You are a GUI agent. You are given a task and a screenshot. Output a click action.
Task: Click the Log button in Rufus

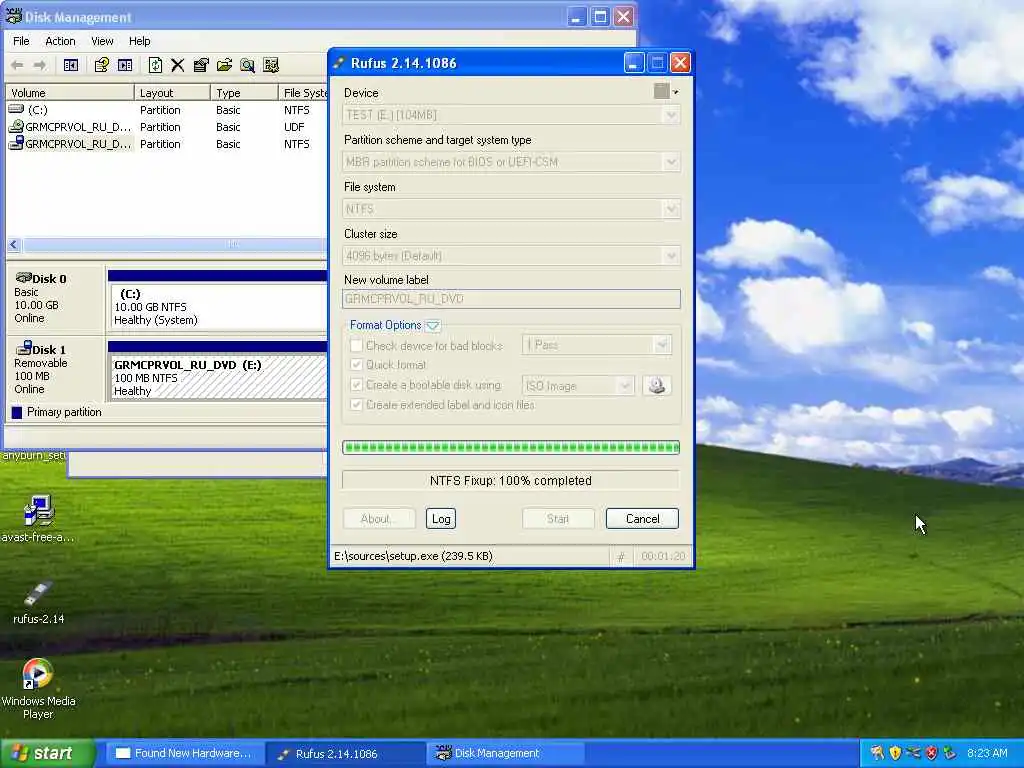coord(441,519)
